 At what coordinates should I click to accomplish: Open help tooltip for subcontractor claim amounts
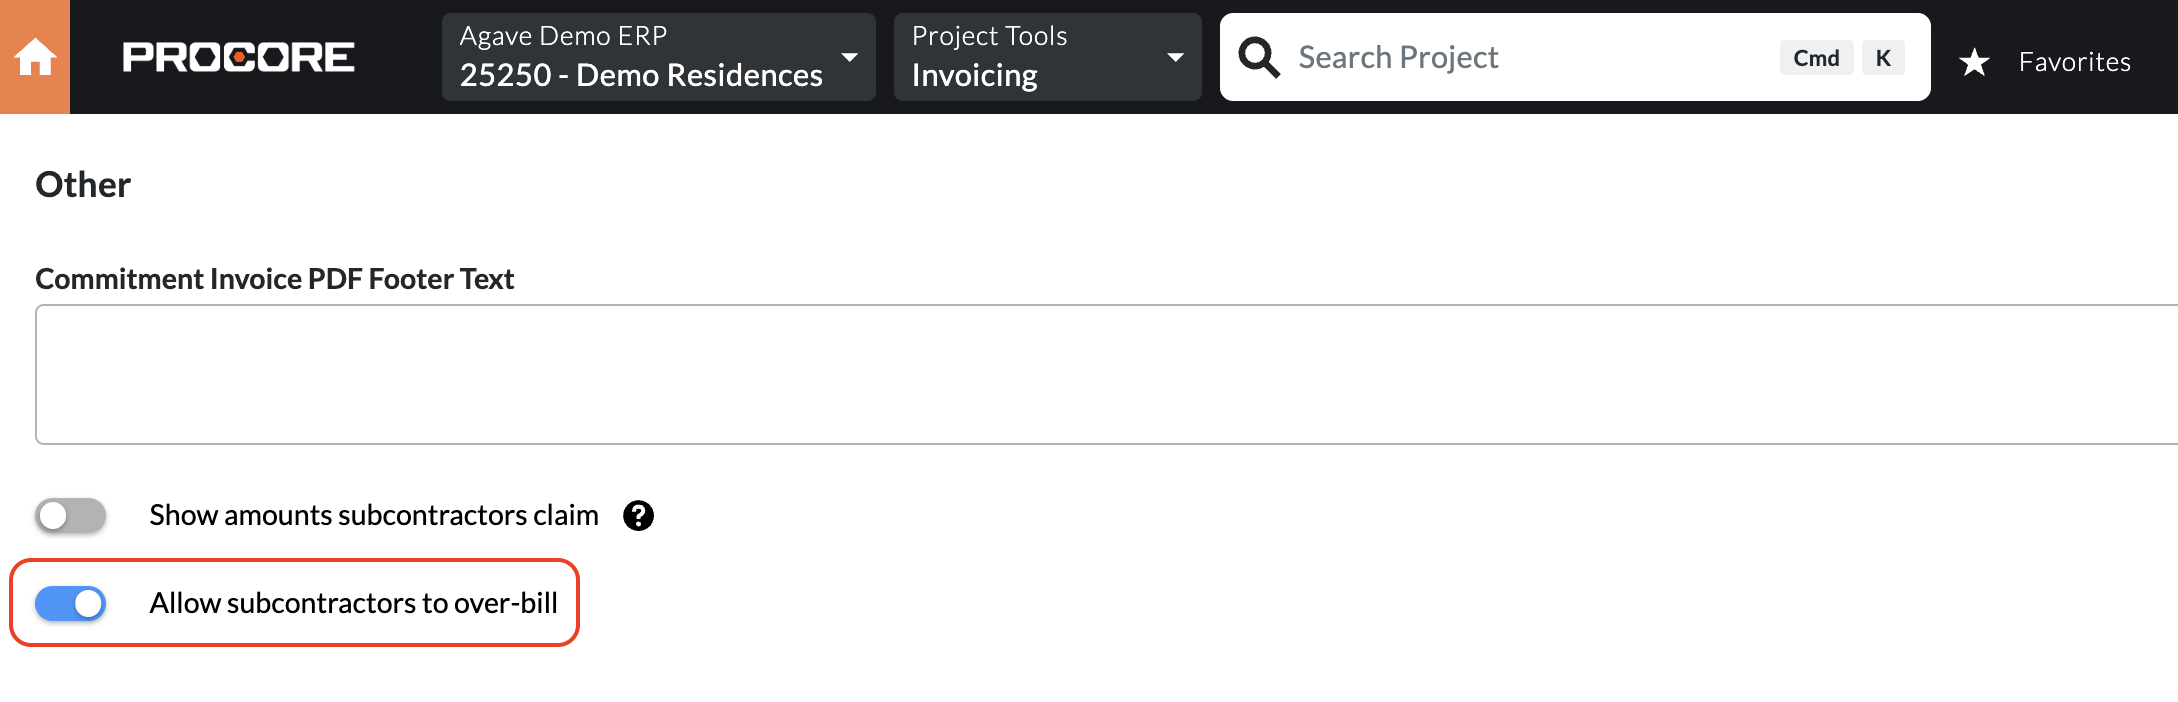pyautogui.click(x=638, y=516)
